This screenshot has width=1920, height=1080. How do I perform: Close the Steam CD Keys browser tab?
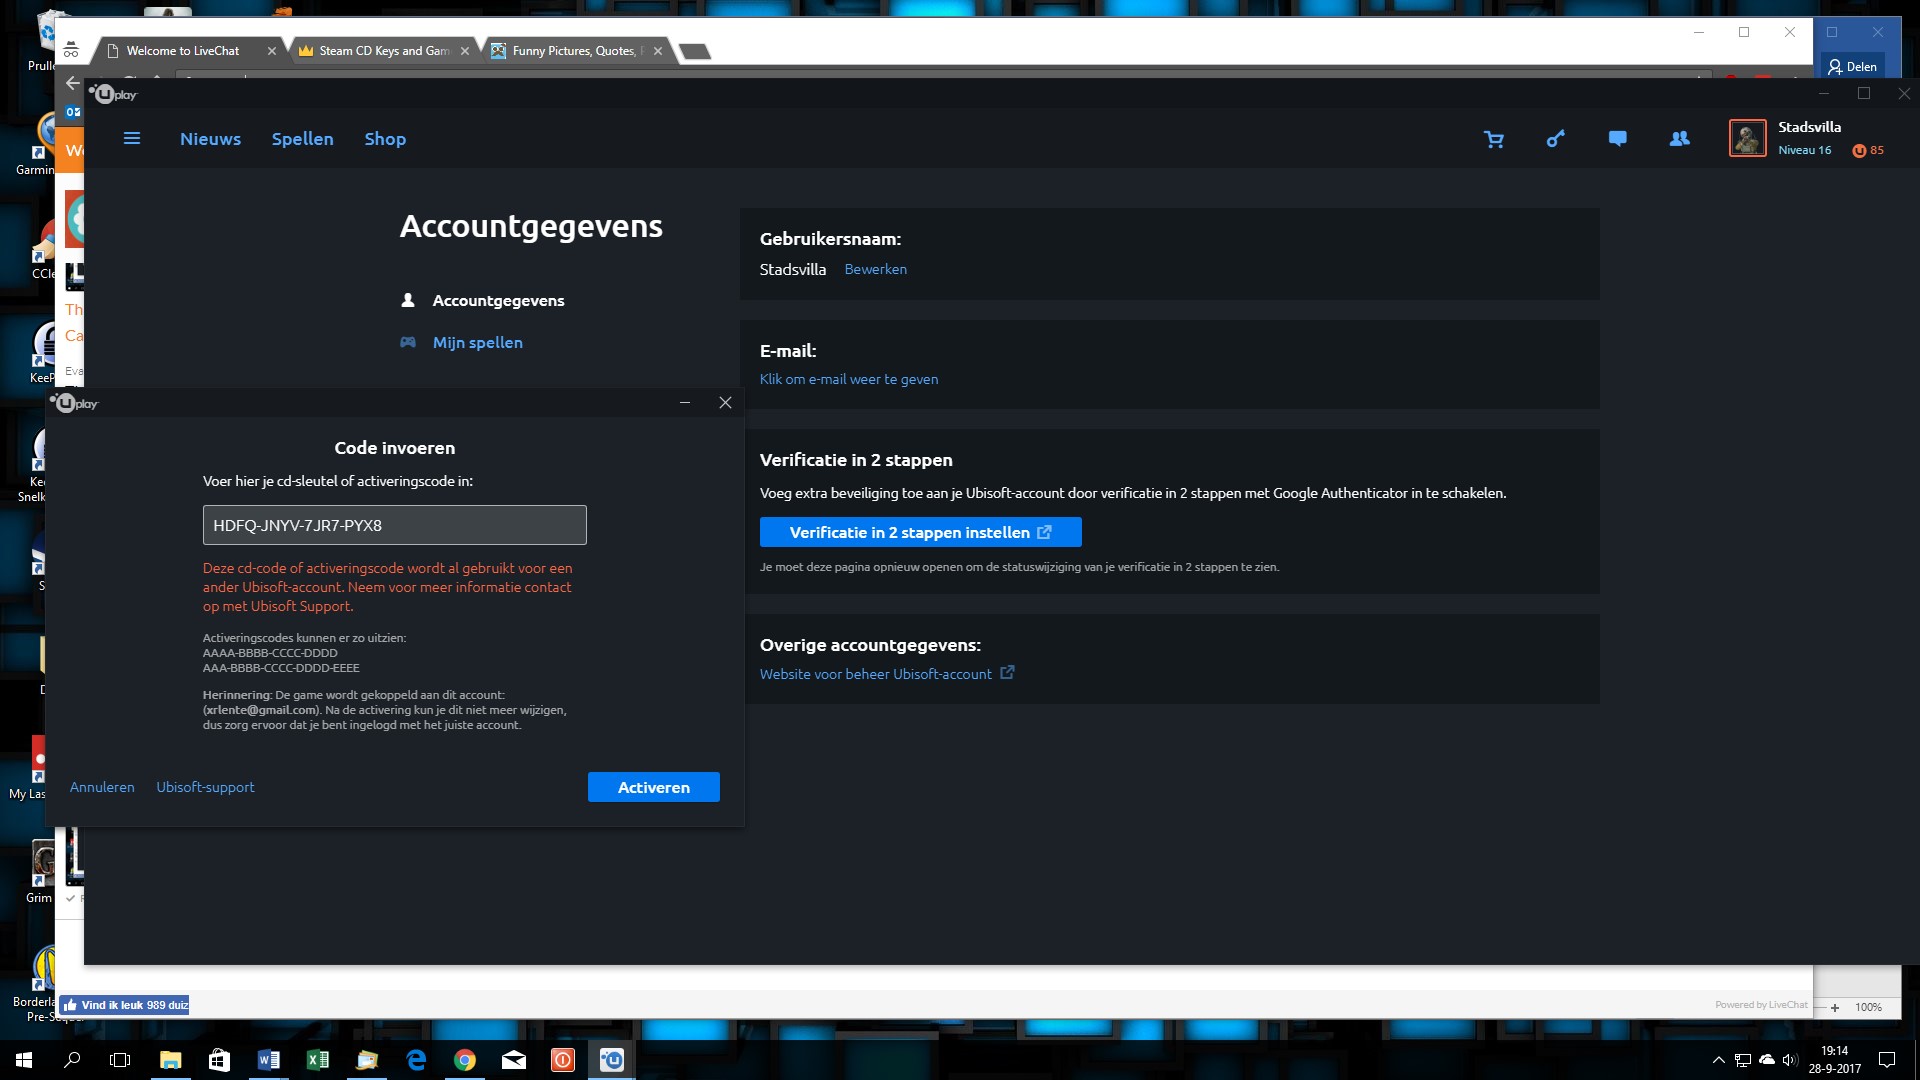click(x=464, y=51)
